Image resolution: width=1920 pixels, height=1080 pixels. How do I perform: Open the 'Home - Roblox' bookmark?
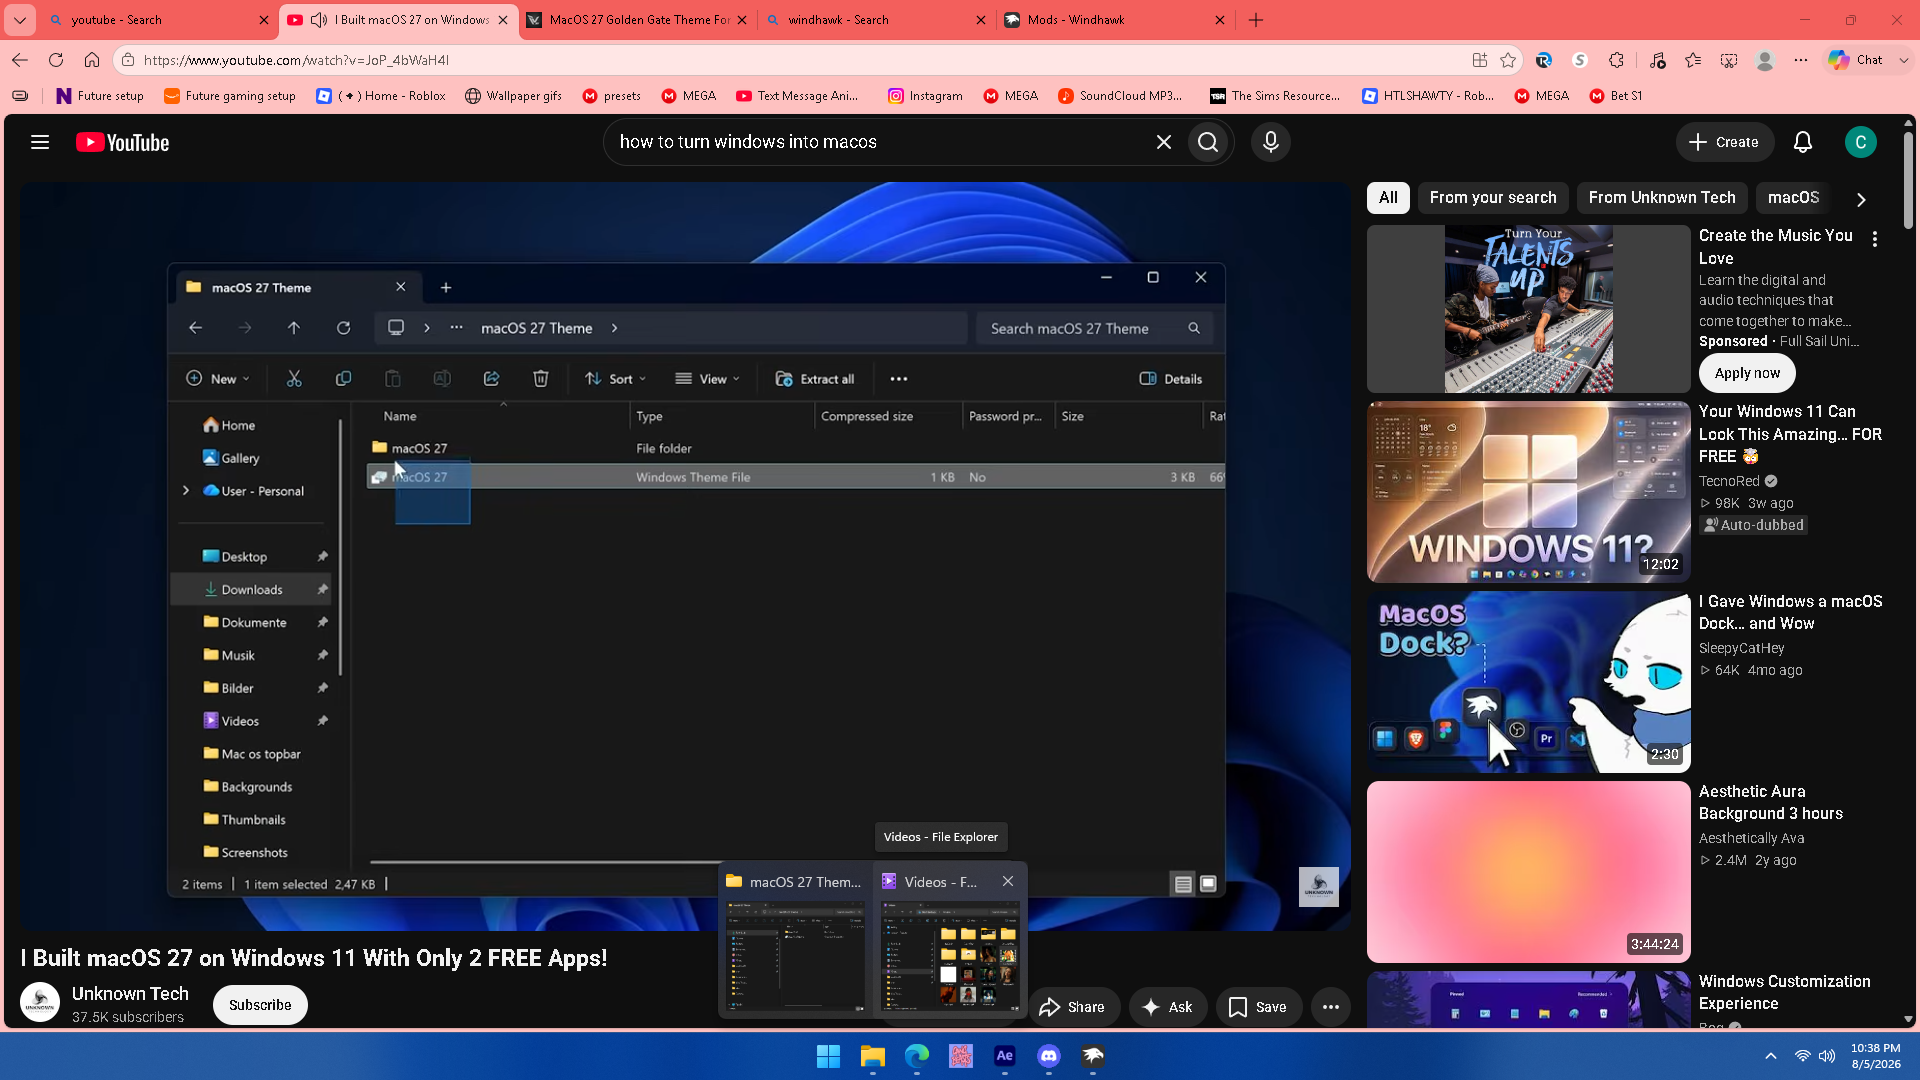381,96
